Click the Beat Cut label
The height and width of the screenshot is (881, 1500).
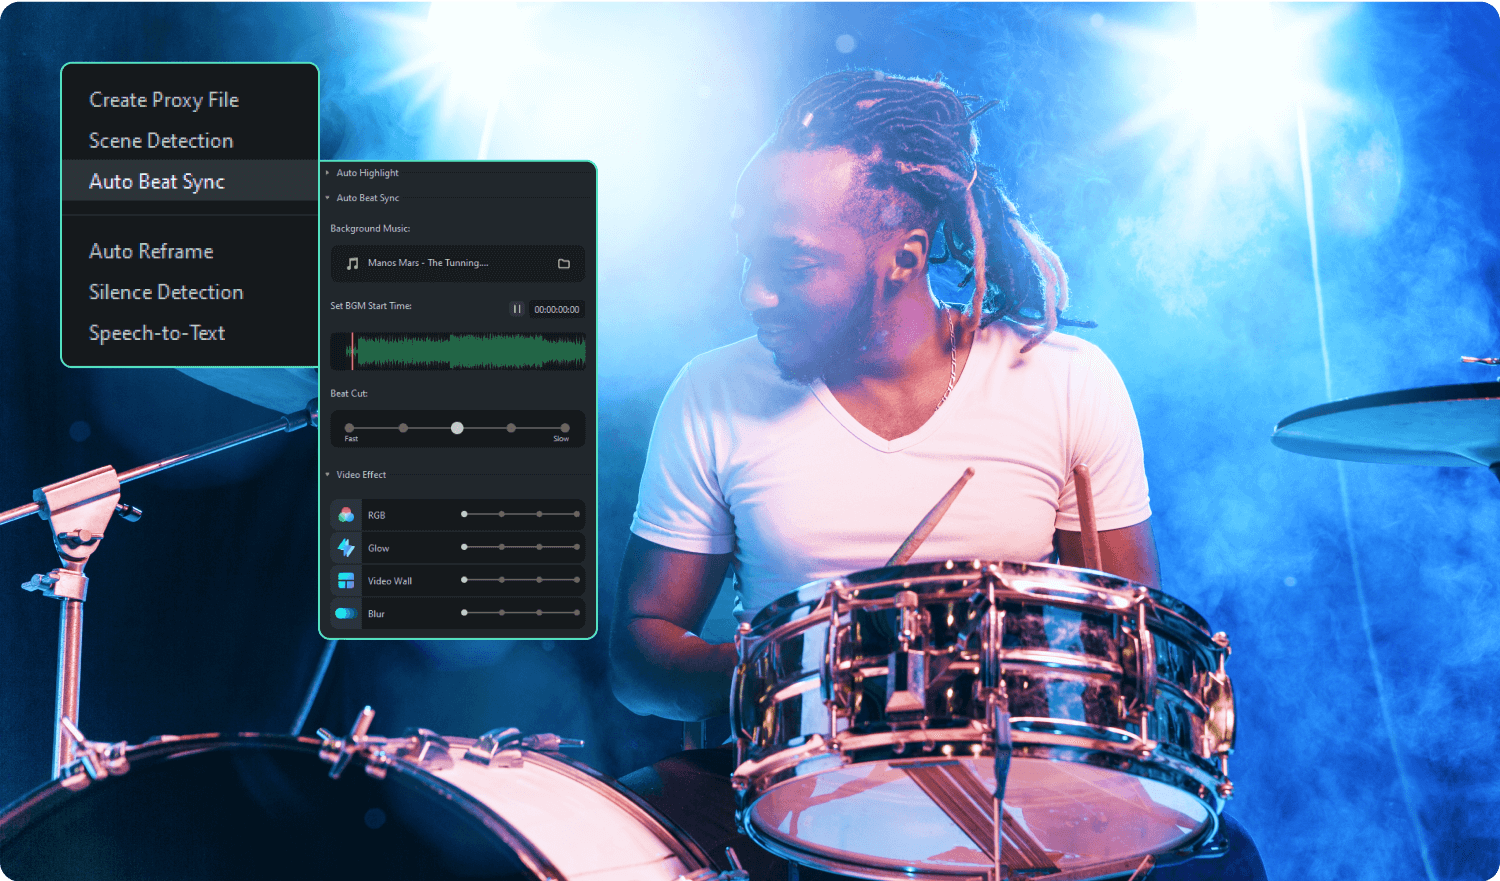349,394
